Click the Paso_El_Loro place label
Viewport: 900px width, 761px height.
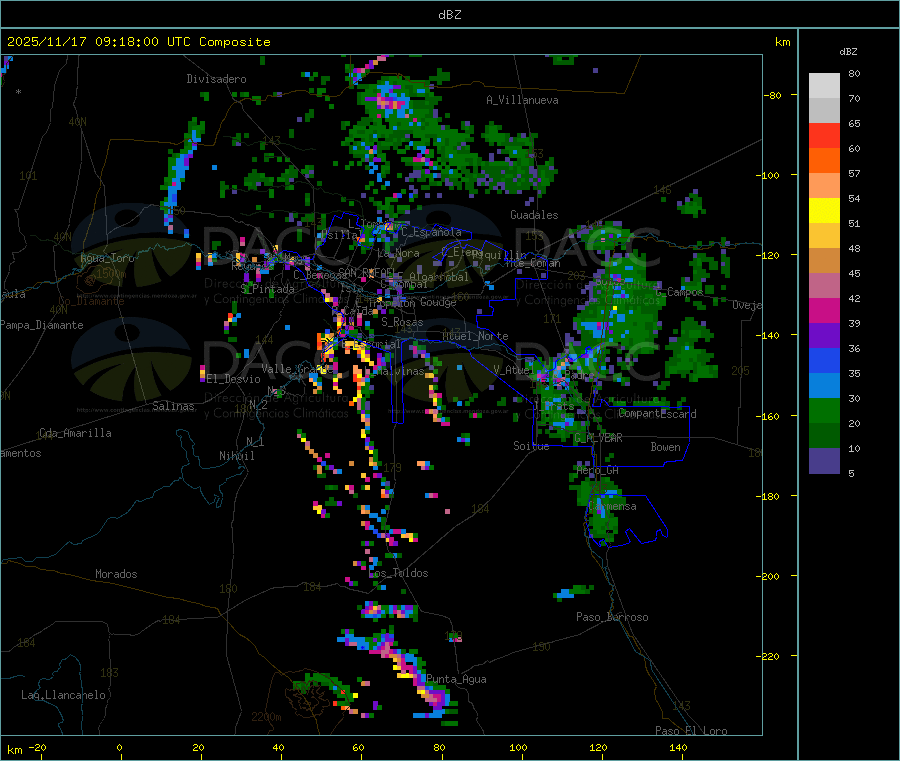[691, 731]
